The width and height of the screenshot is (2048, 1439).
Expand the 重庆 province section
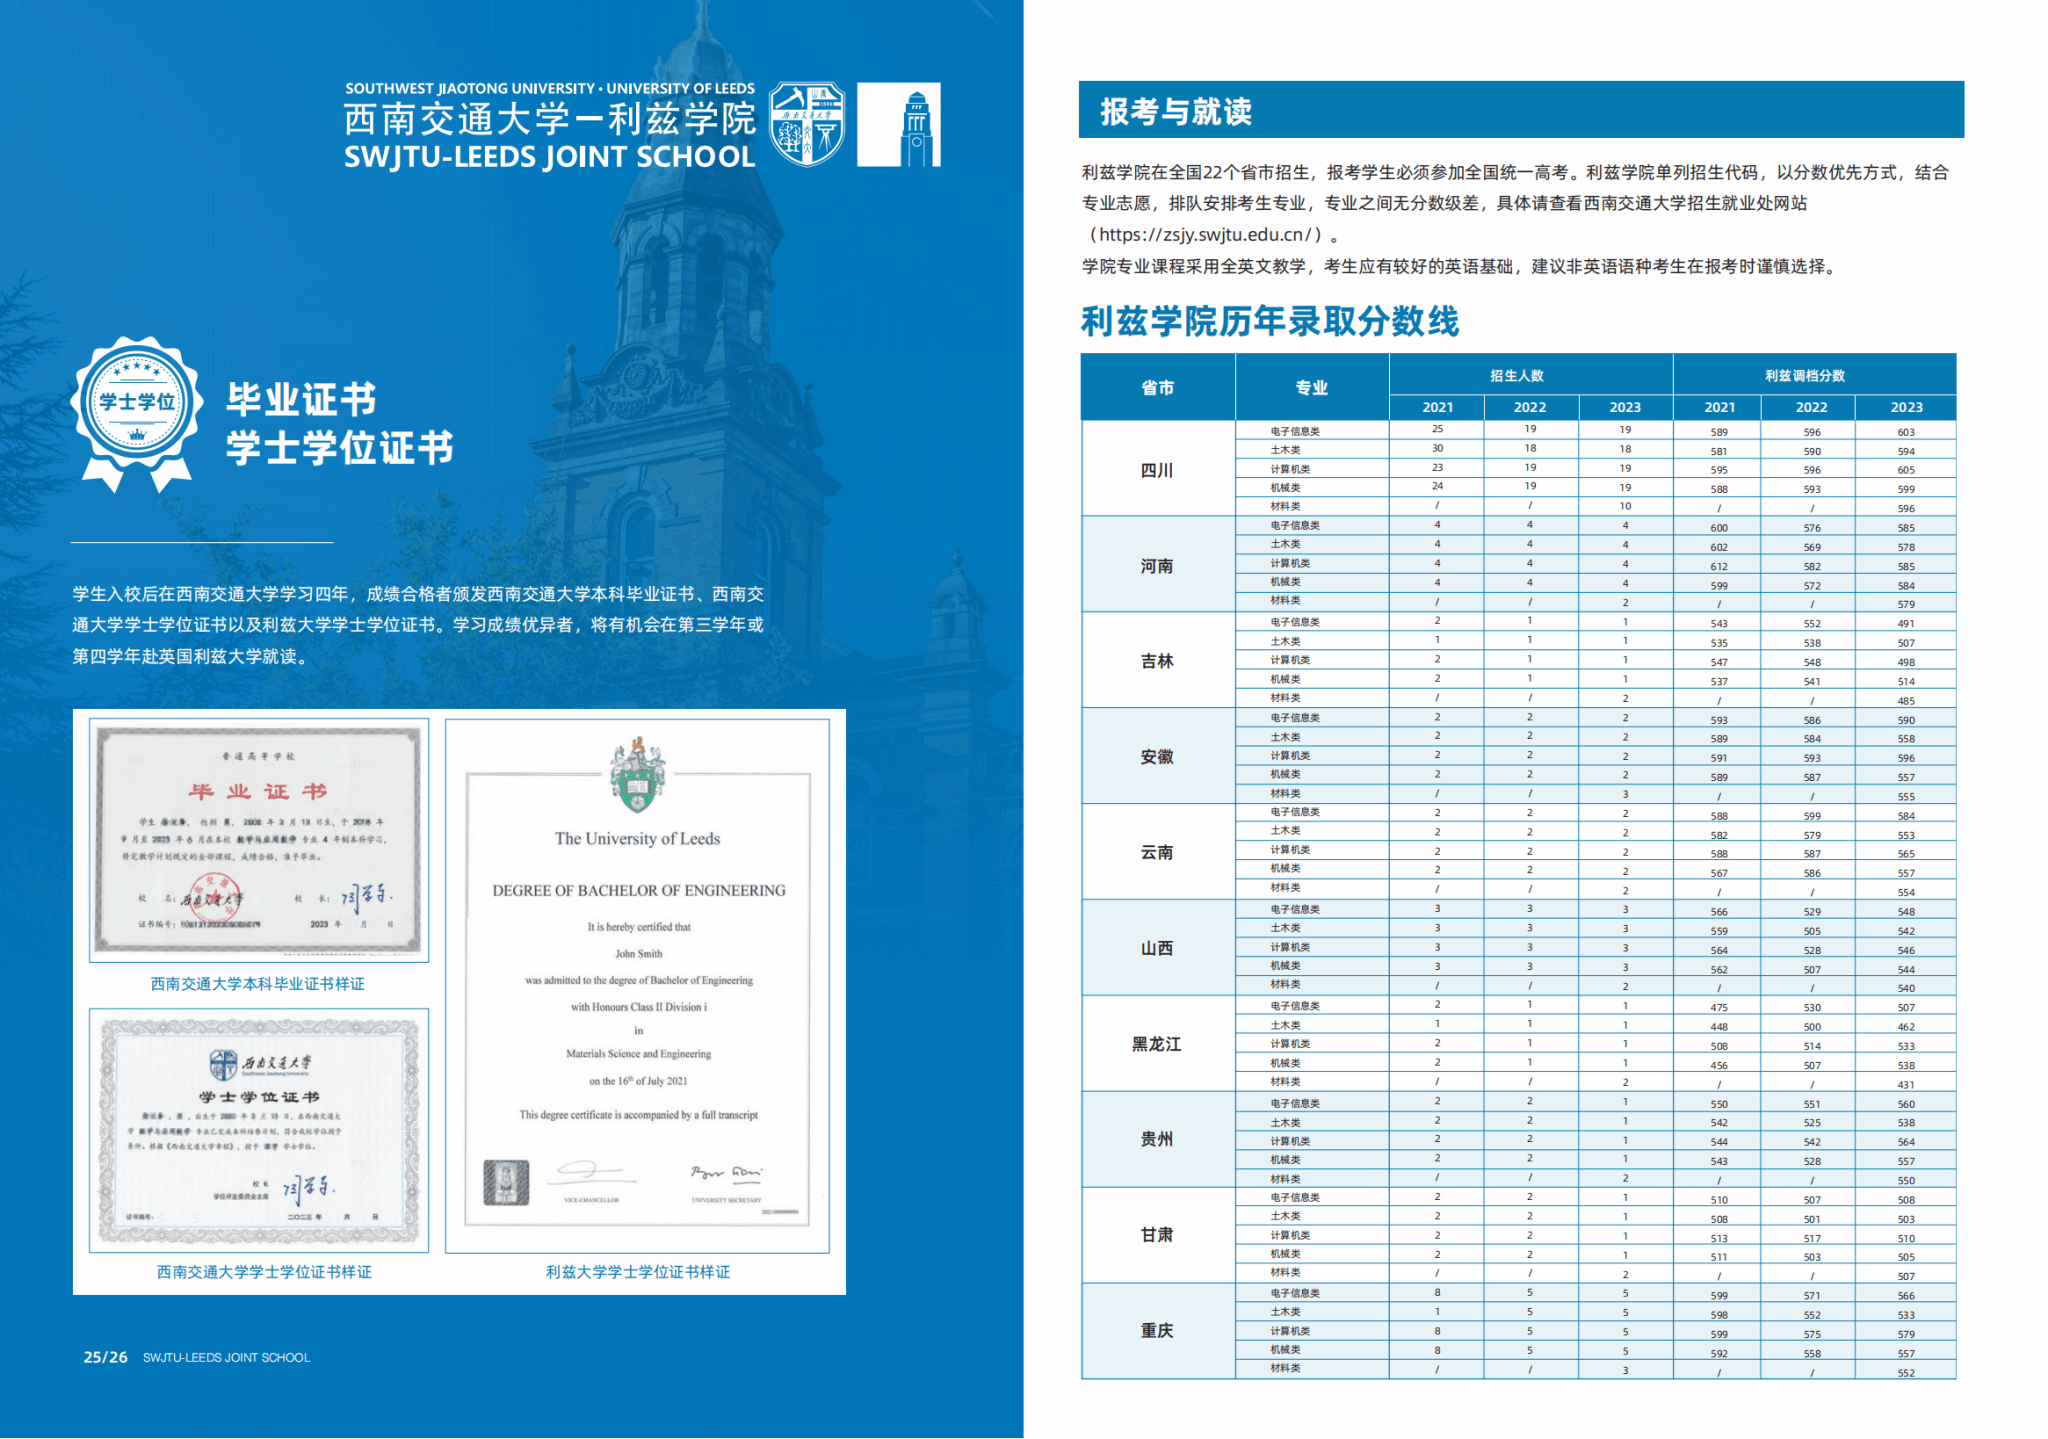click(x=1156, y=1331)
